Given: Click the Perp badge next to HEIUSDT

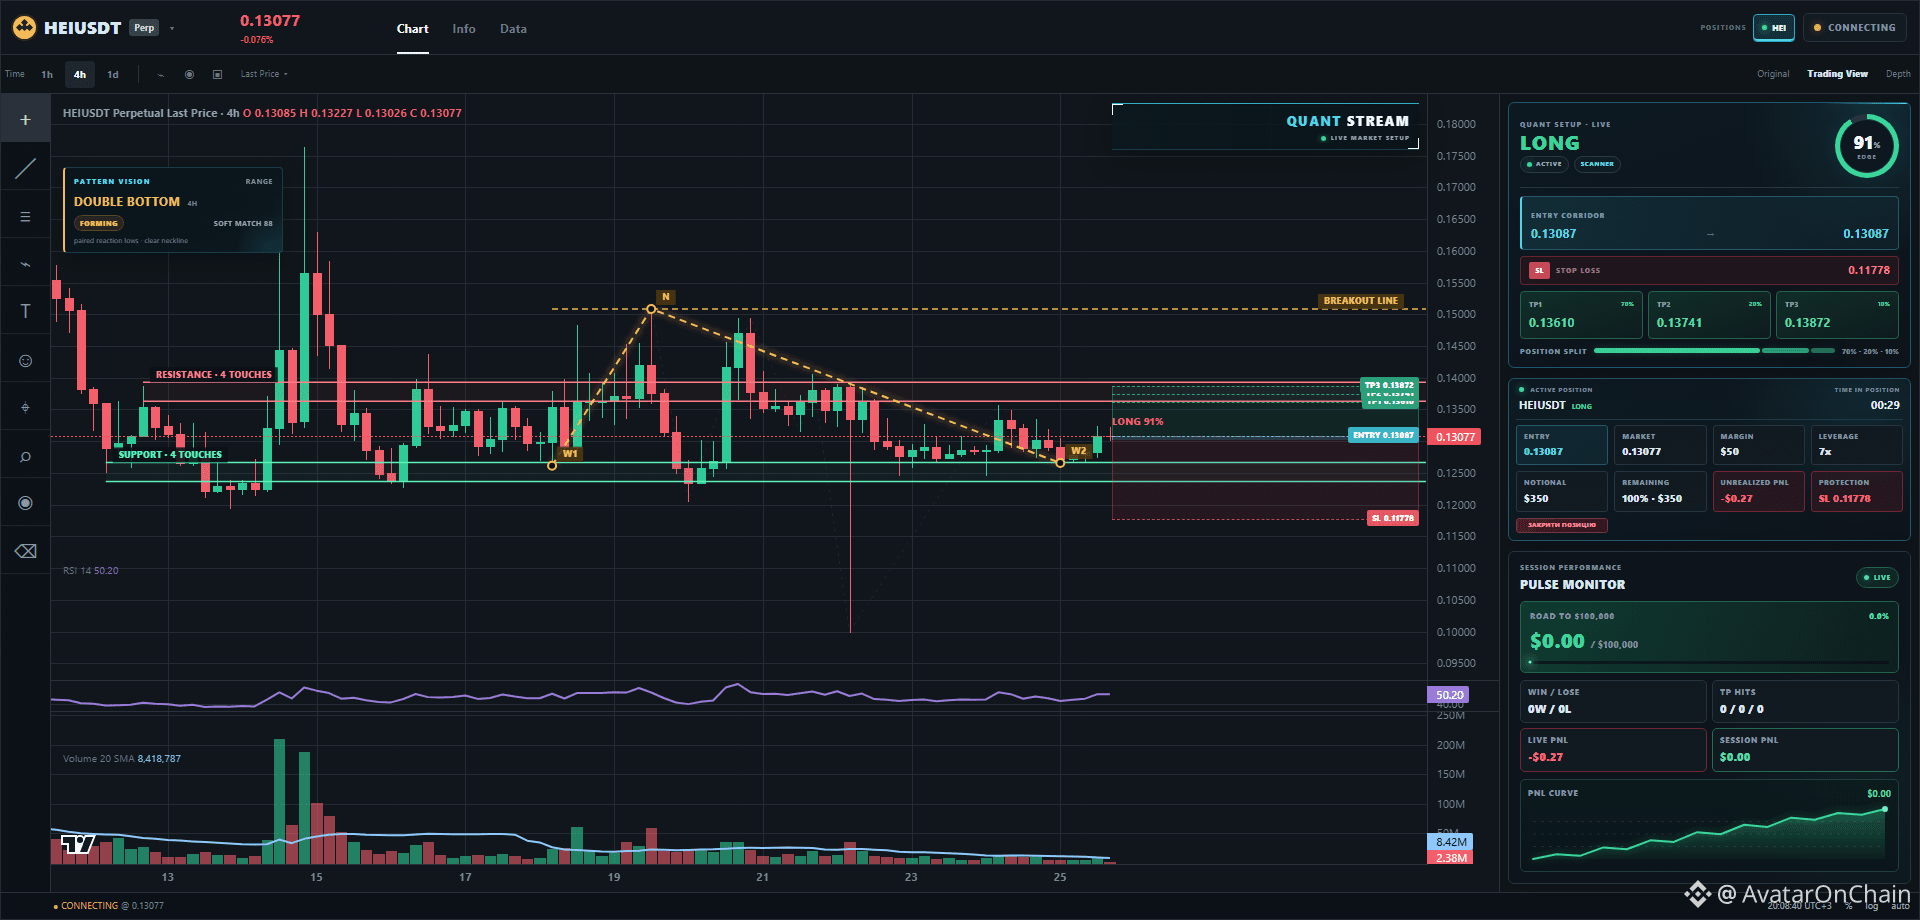Looking at the screenshot, I should click(144, 28).
